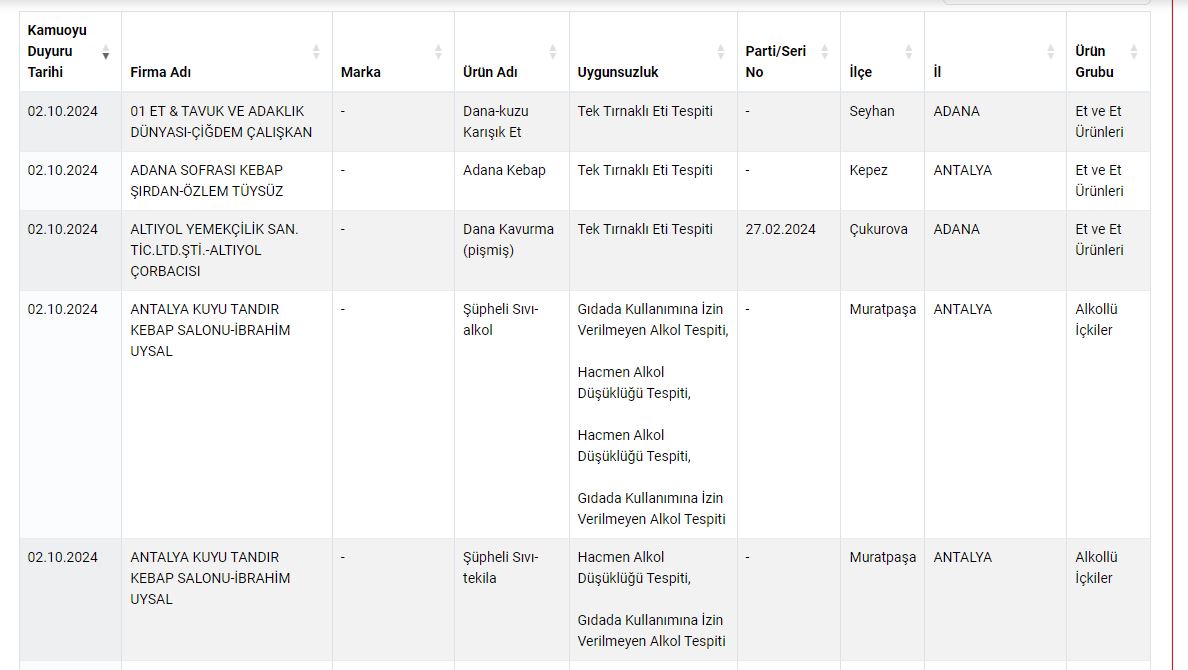Click the Marka column sort arrows
This screenshot has height=670, width=1188.
pyautogui.click(x=438, y=52)
